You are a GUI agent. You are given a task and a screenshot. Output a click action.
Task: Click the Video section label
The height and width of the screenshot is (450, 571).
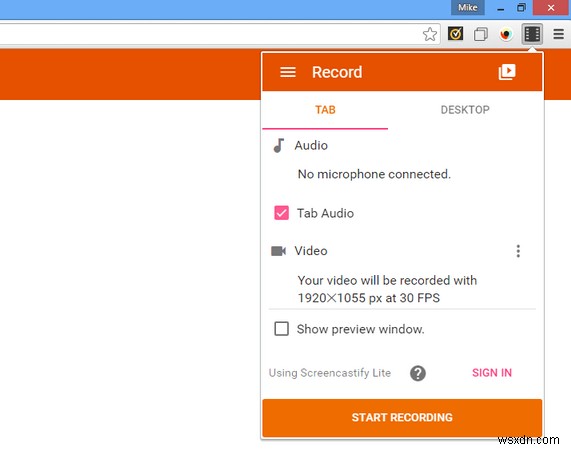pyautogui.click(x=311, y=251)
